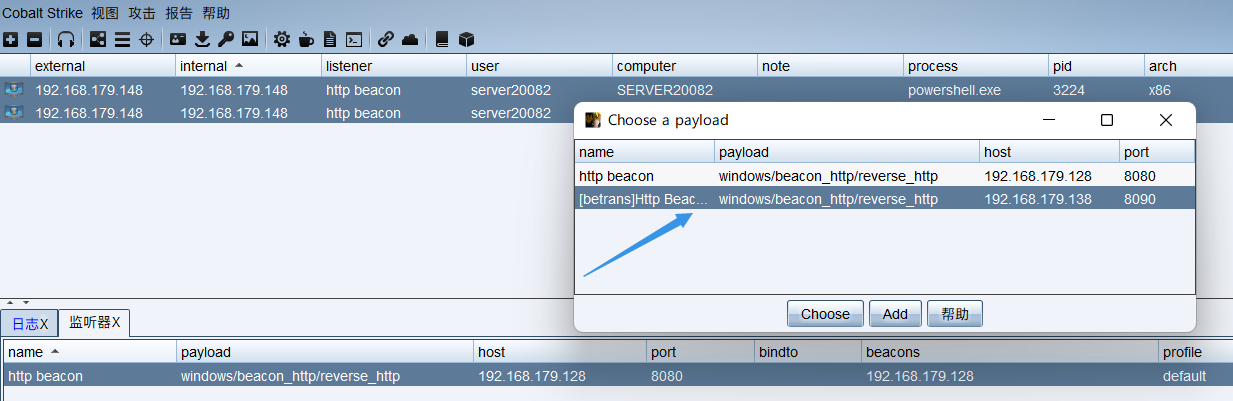
Task: Select http beacon row in payload dialog
Action: click(x=885, y=176)
